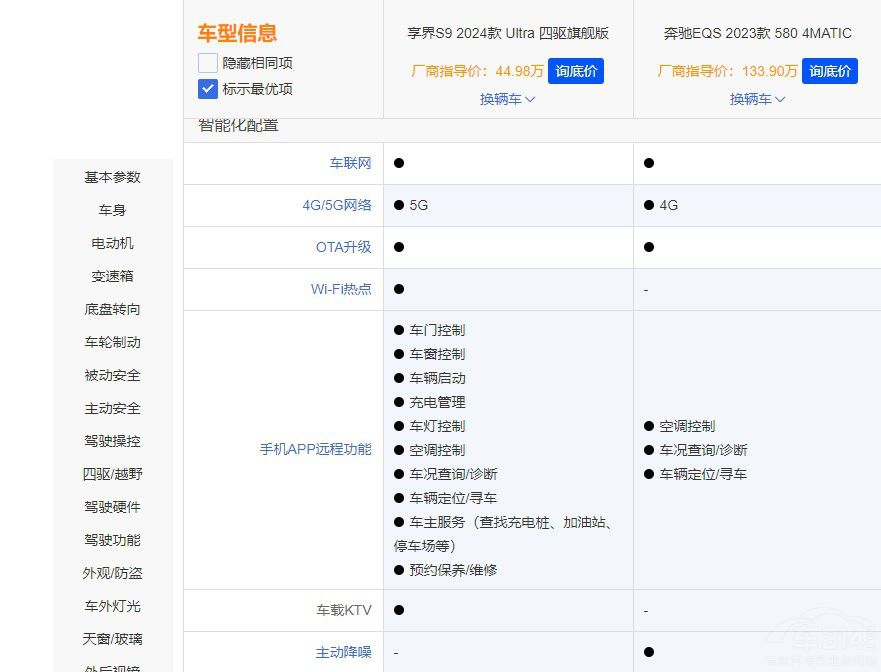The height and width of the screenshot is (672, 881).
Task: Select 外观/防盗 in the sidebar
Action: (x=112, y=573)
